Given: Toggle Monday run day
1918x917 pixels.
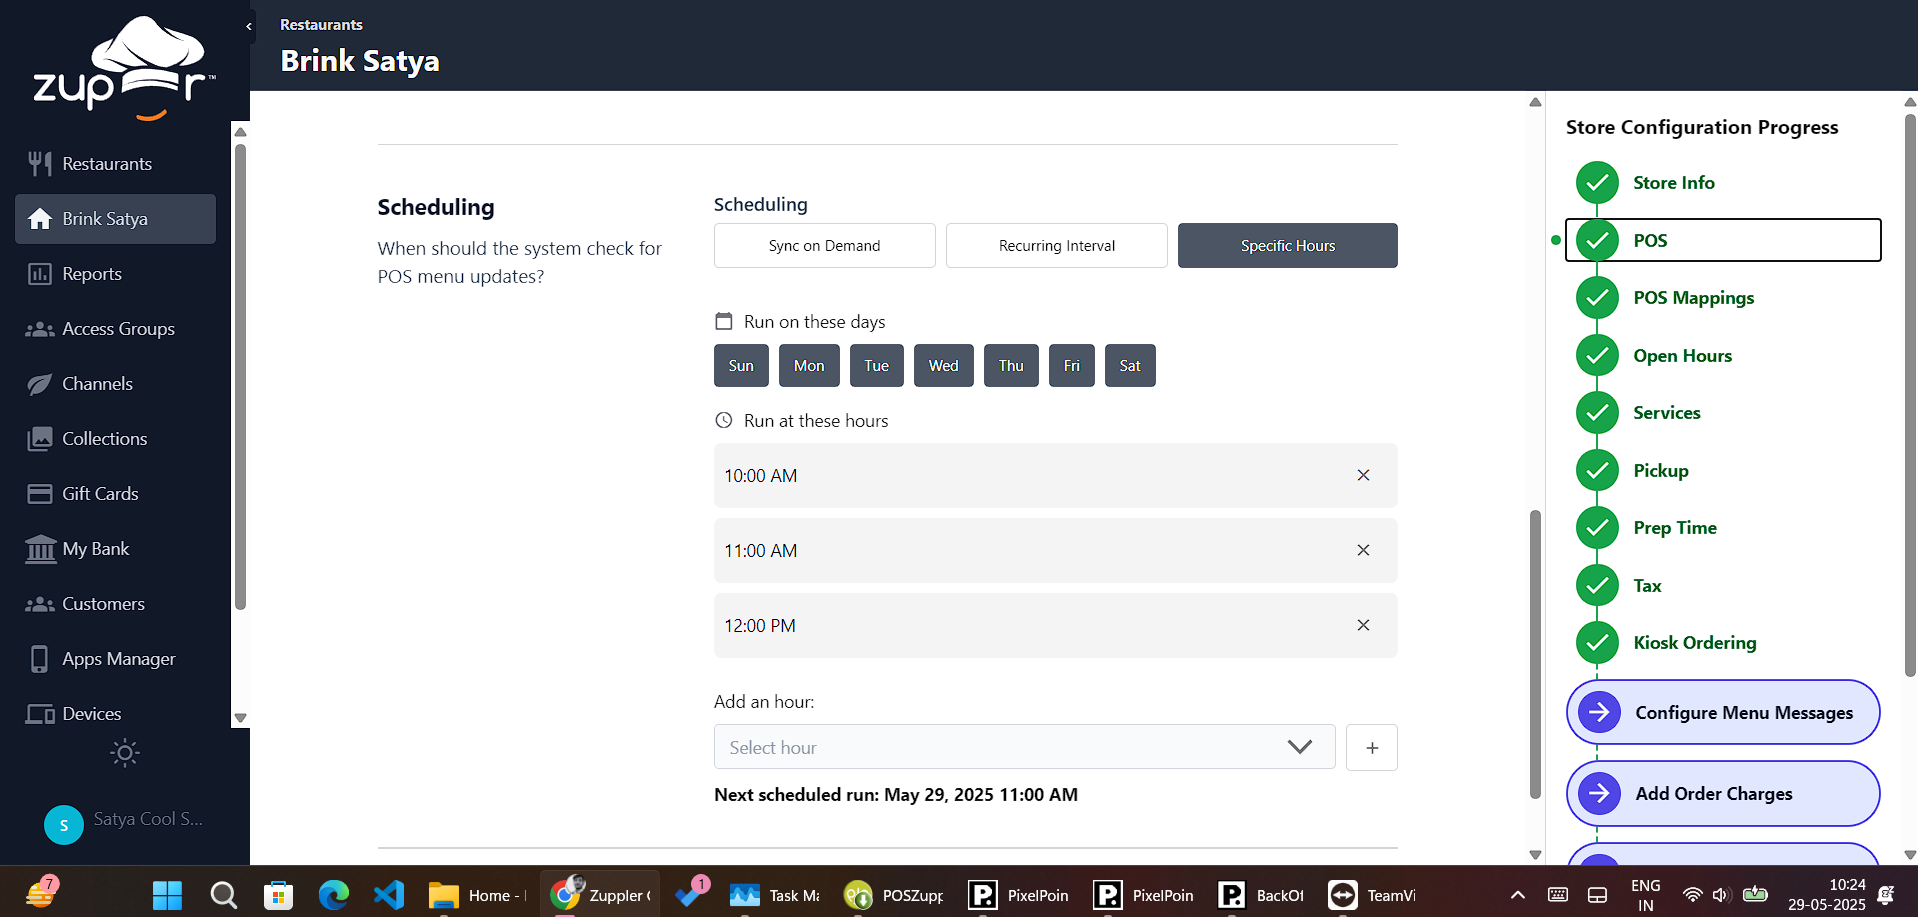Looking at the screenshot, I should pos(809,366).
